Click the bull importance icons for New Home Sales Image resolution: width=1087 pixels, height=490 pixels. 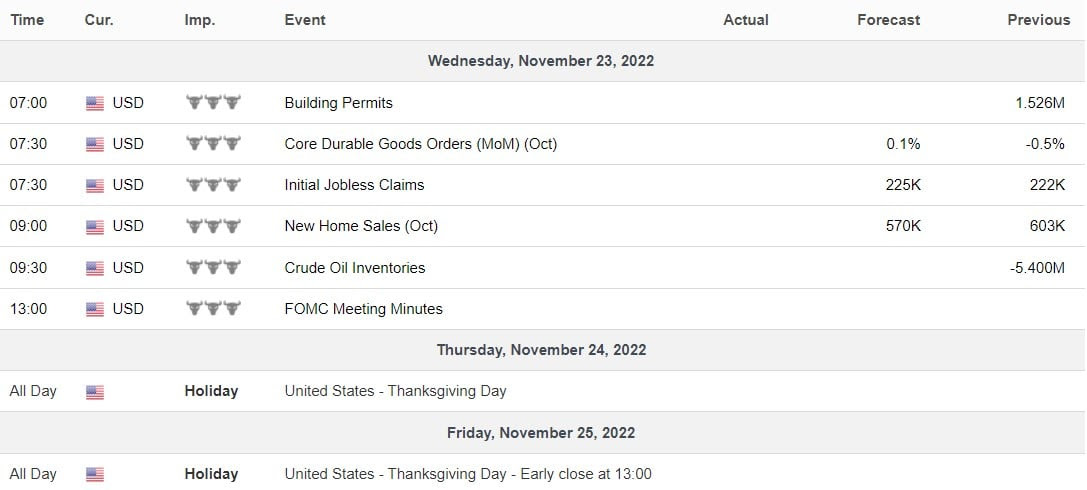tap(213, 226)
